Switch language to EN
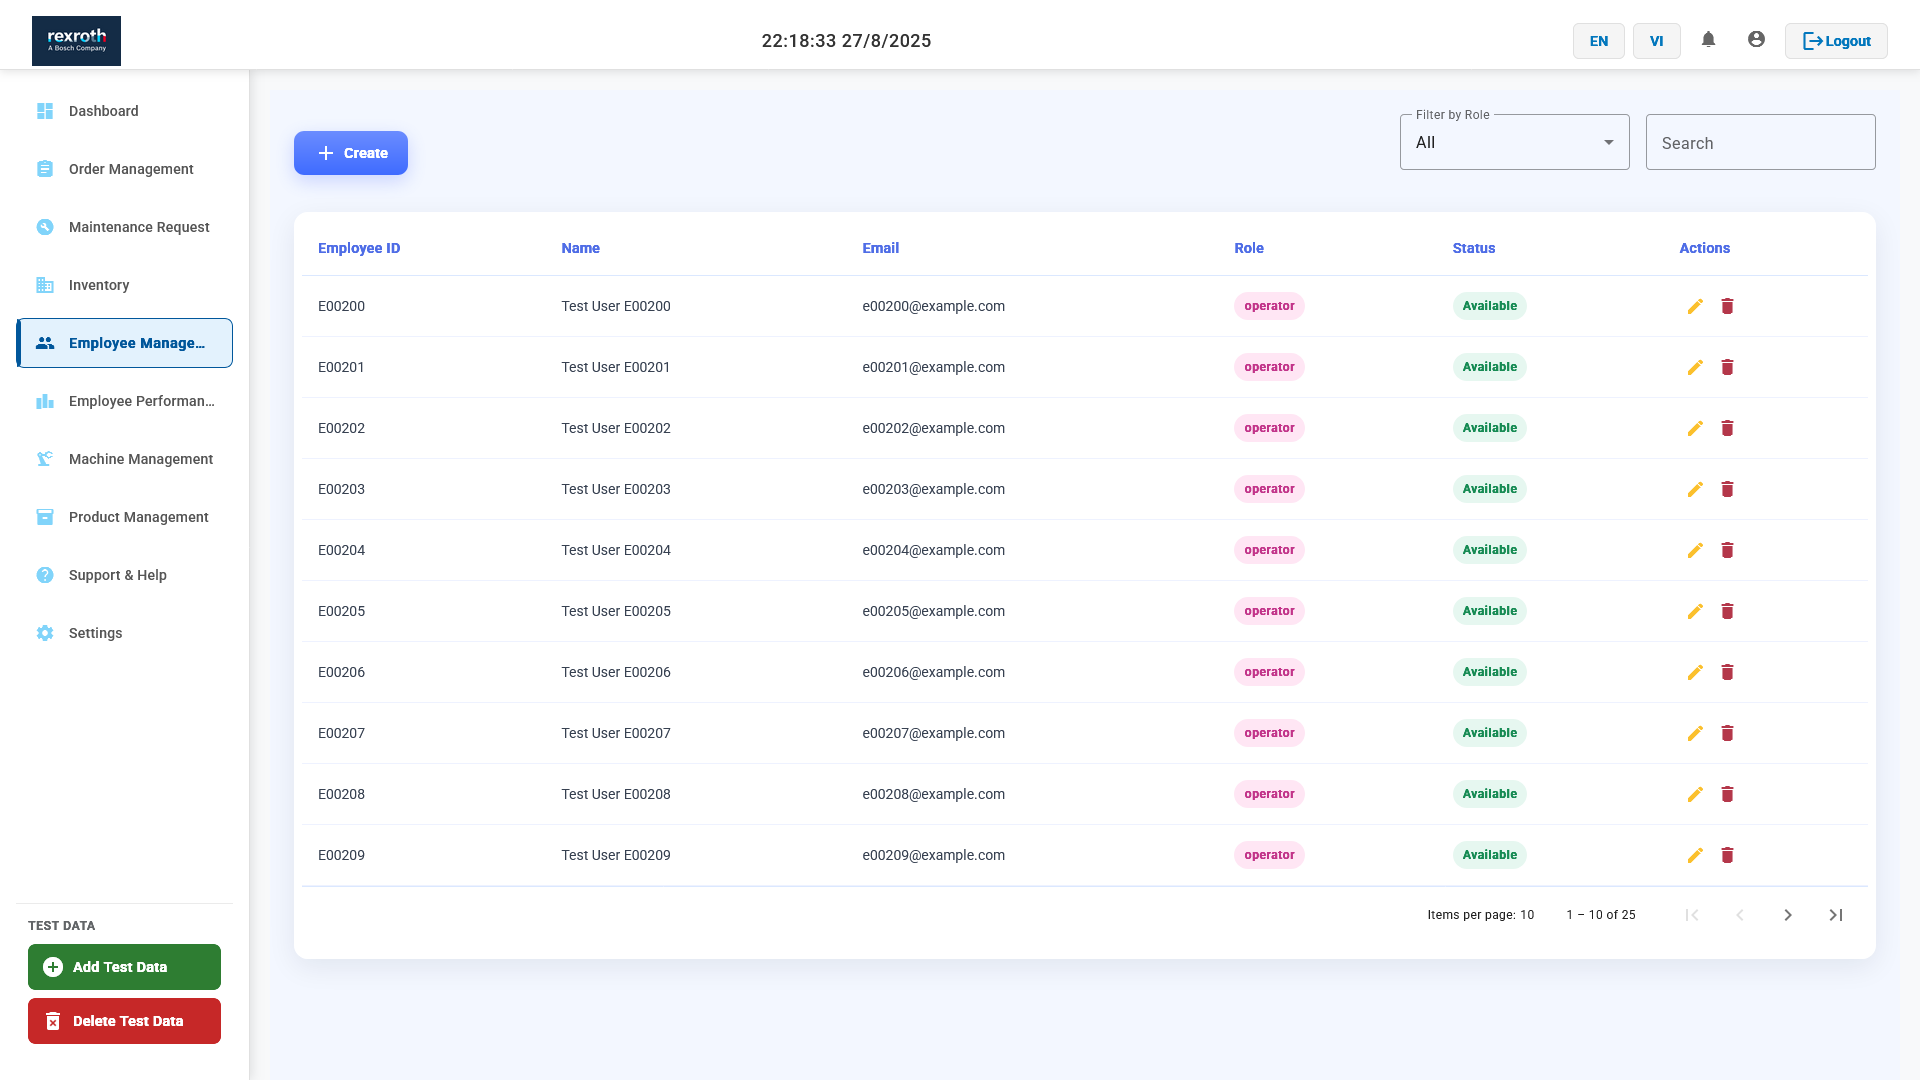This screenshot has height=1080, width=1920. 1598,41
